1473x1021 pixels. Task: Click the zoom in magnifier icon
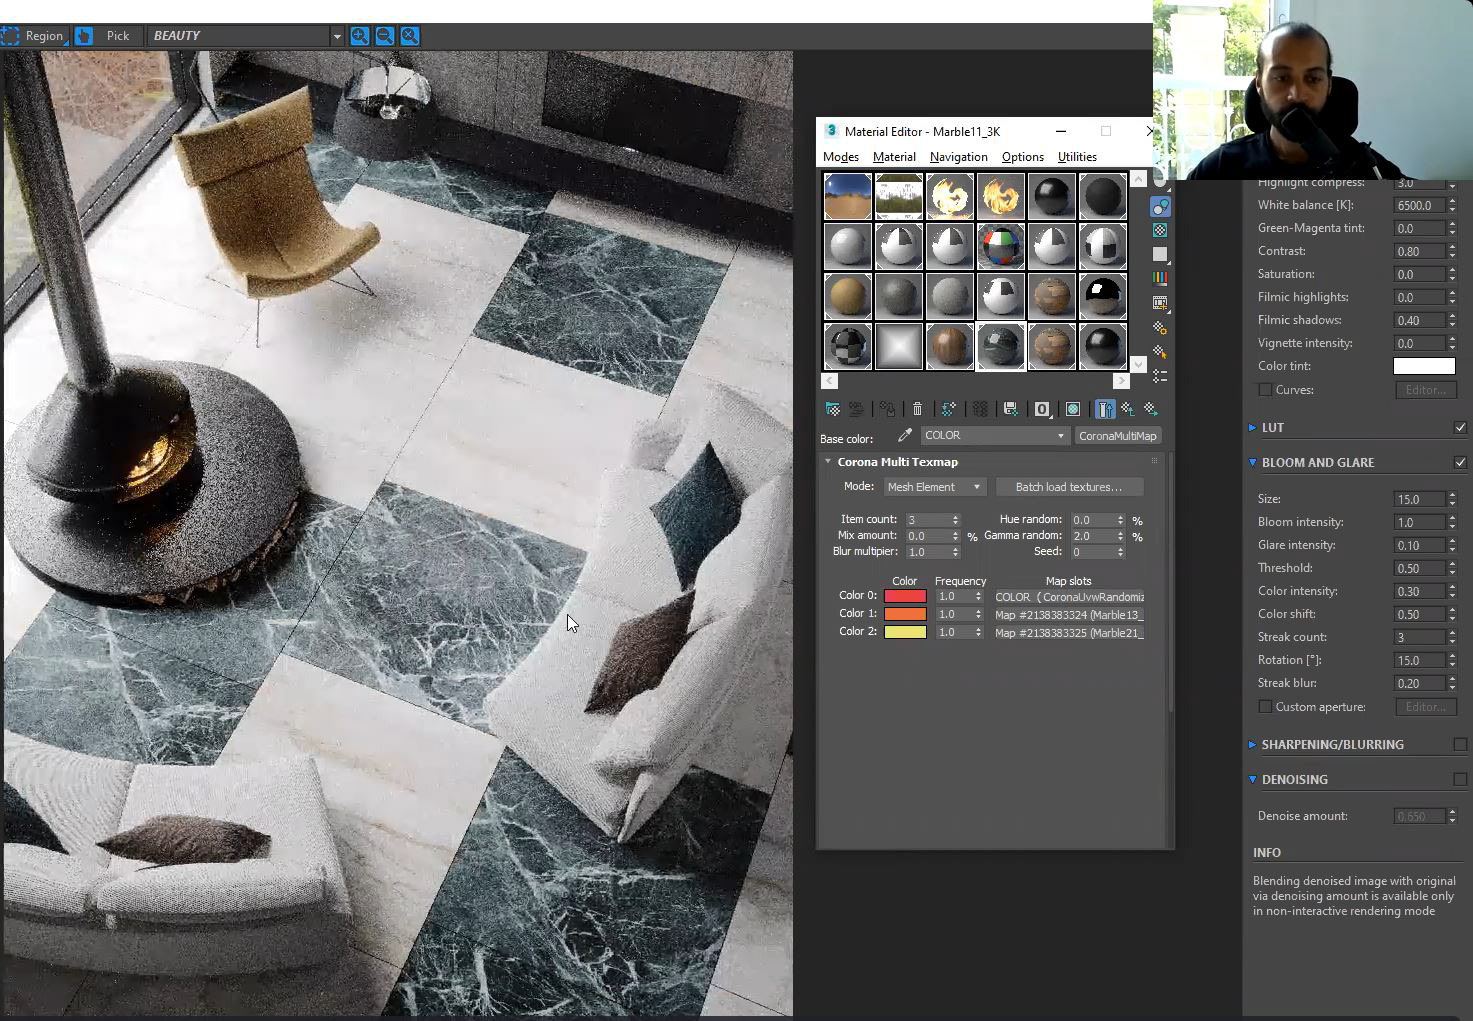coord(360,36)
